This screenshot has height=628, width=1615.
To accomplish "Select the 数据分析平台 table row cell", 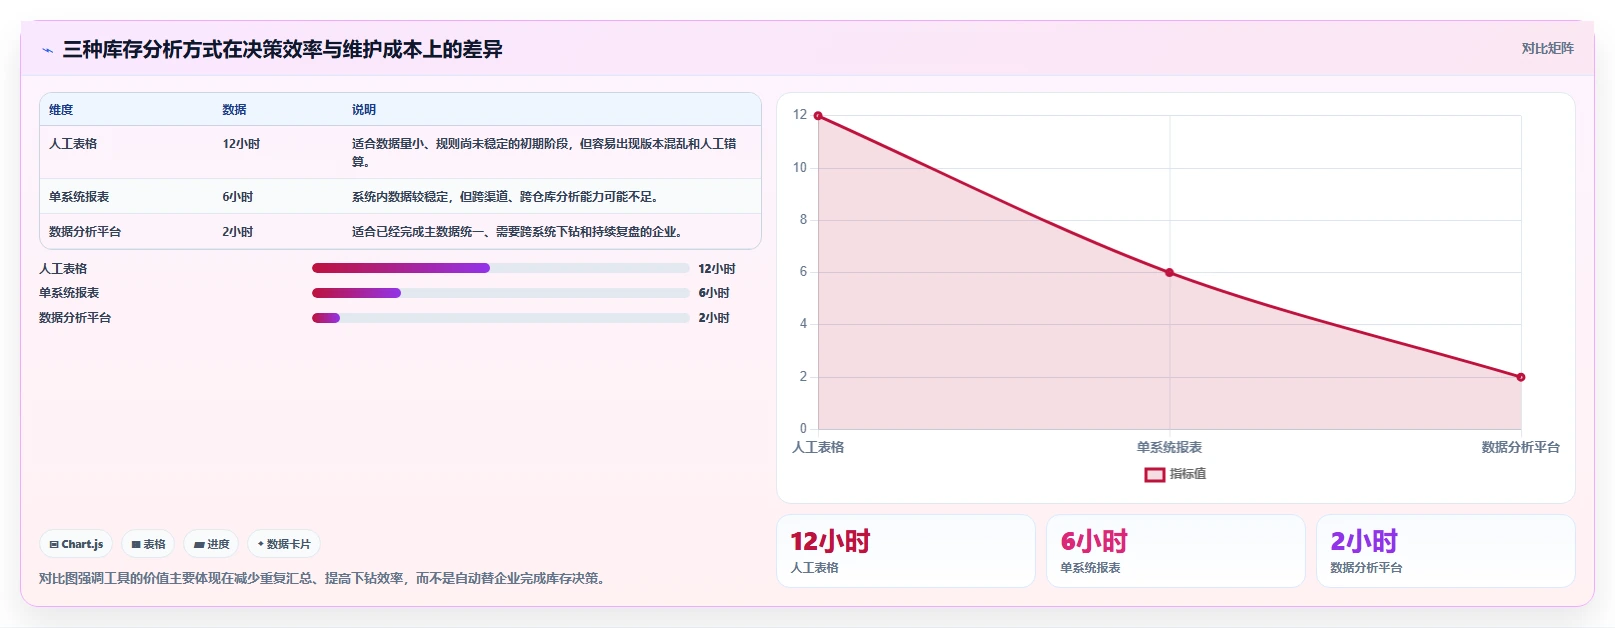I will coord(85,232).
